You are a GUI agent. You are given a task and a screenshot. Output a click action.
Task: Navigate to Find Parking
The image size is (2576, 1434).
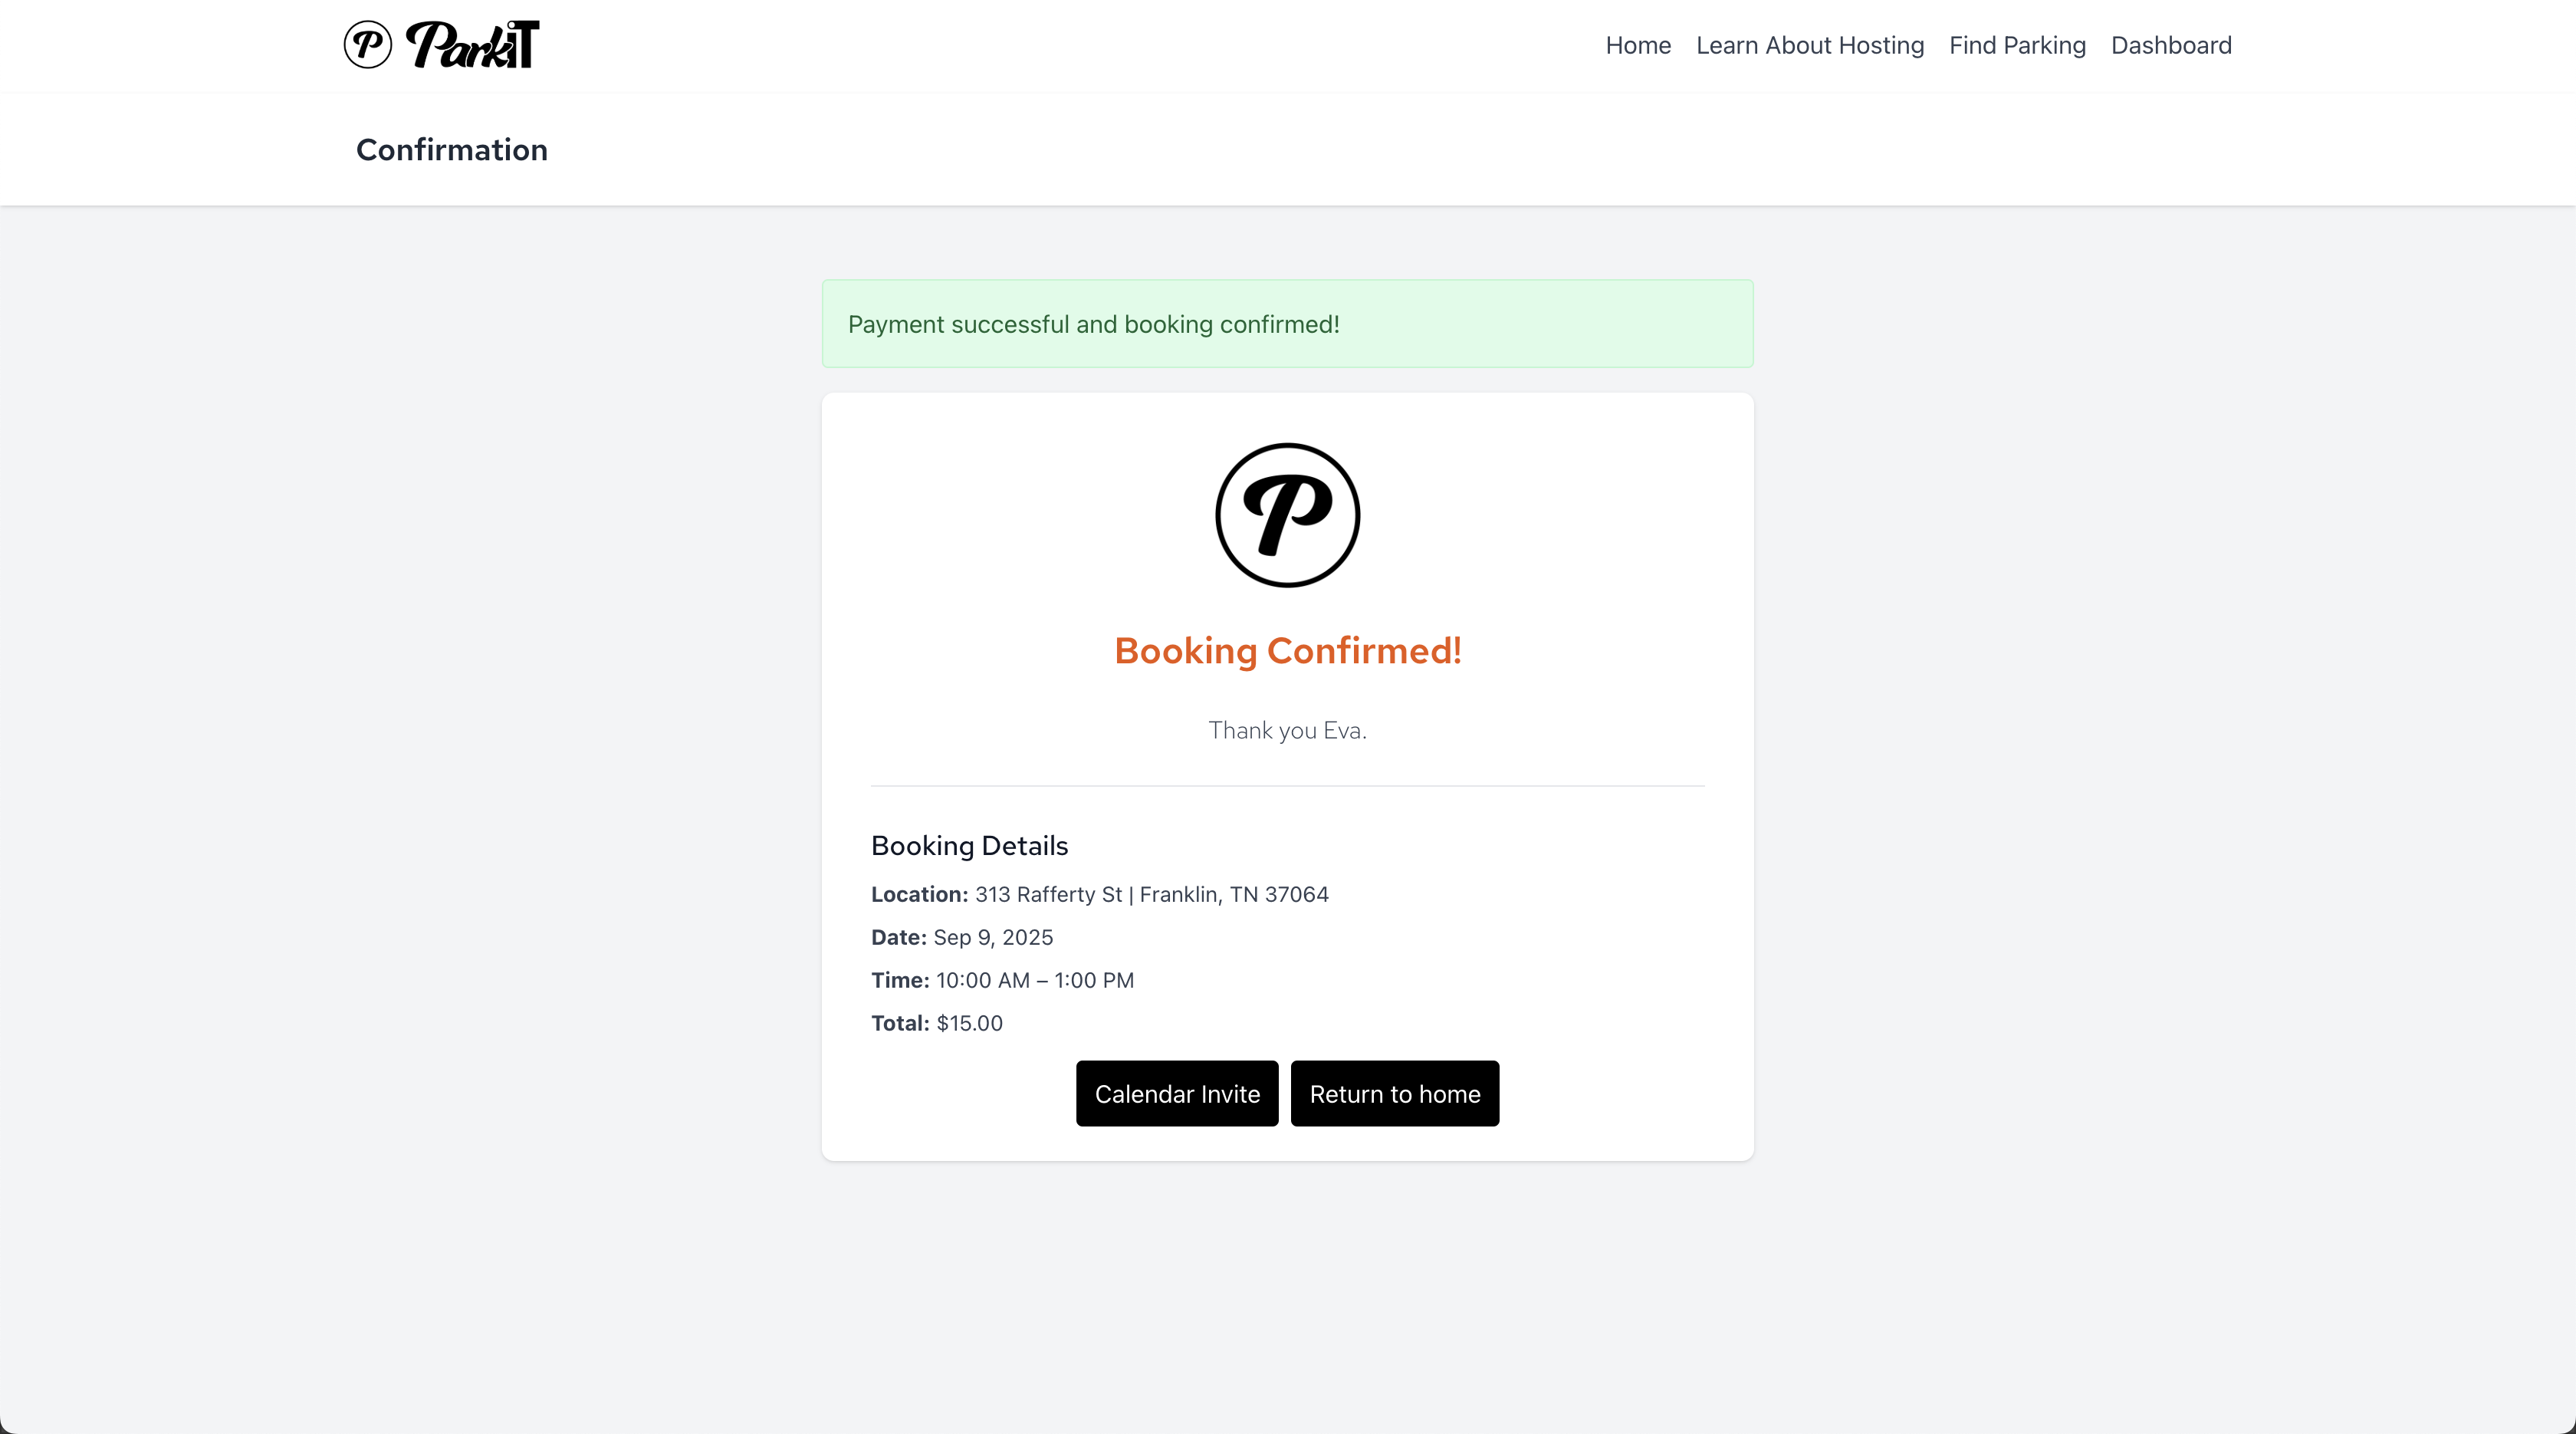coord(2017,45)
